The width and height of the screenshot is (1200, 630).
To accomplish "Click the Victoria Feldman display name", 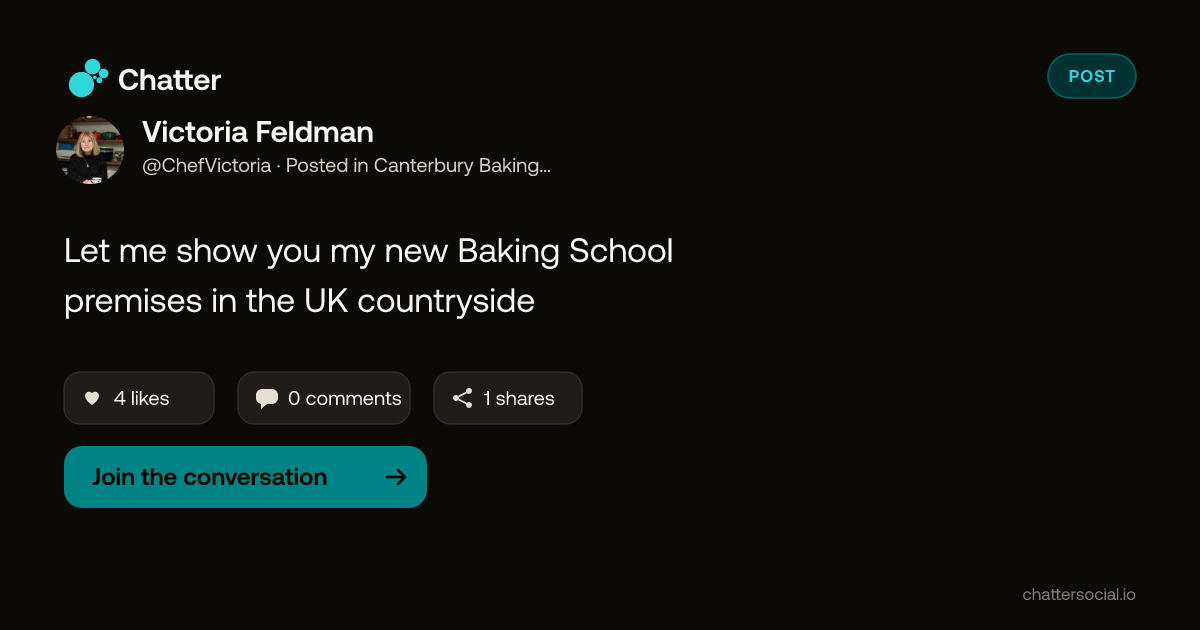I will click(258, 132).
